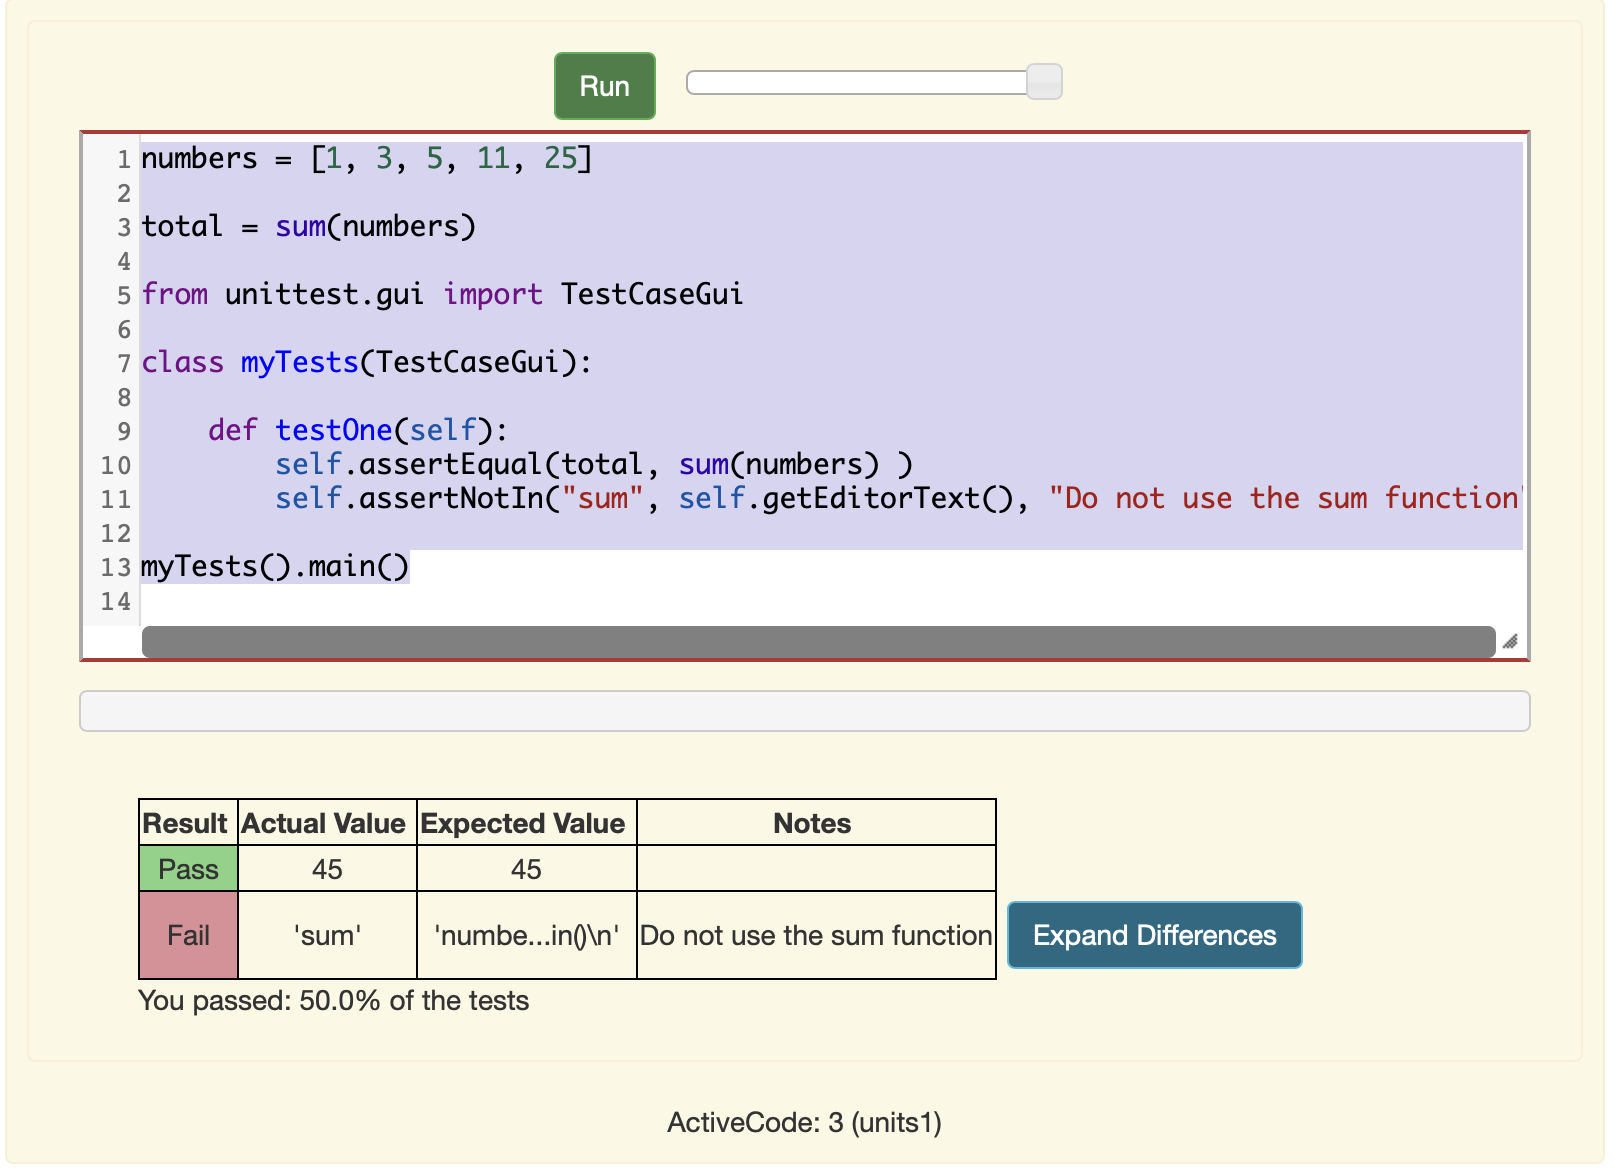Image resolution: width=1616 pixels, height=1176 pixels.
Task: Click the history slider track
Action: click(x=858, y=82)
